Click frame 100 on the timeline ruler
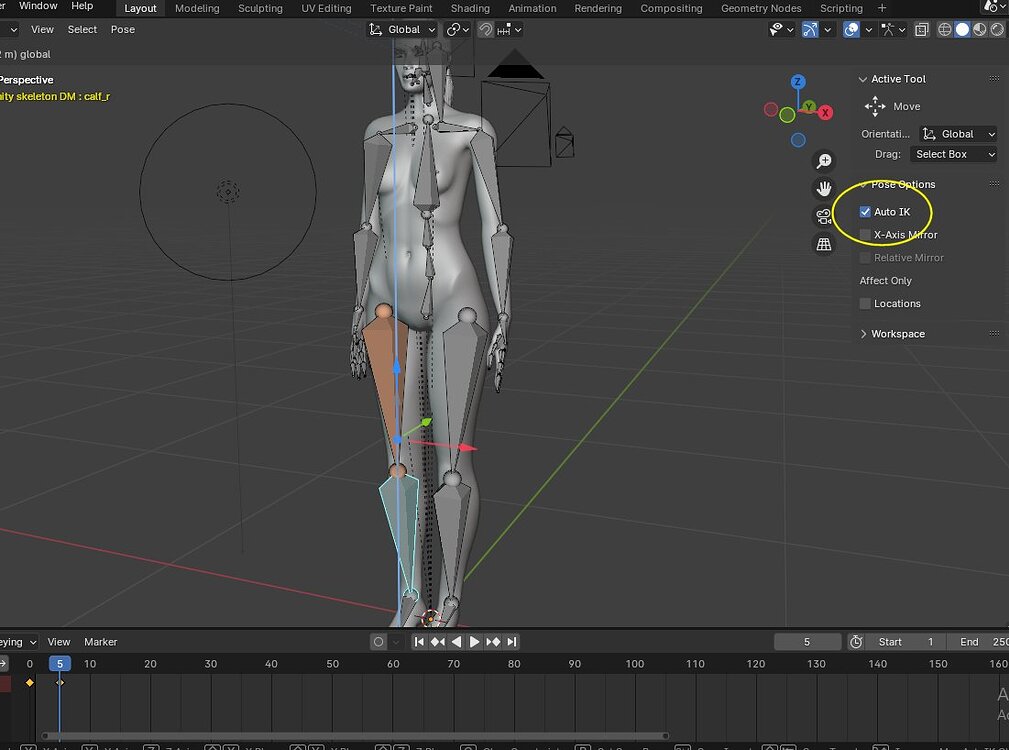The width and height of the screenshot is (1009, 750). pyautogui.click(x=634, y=664)
